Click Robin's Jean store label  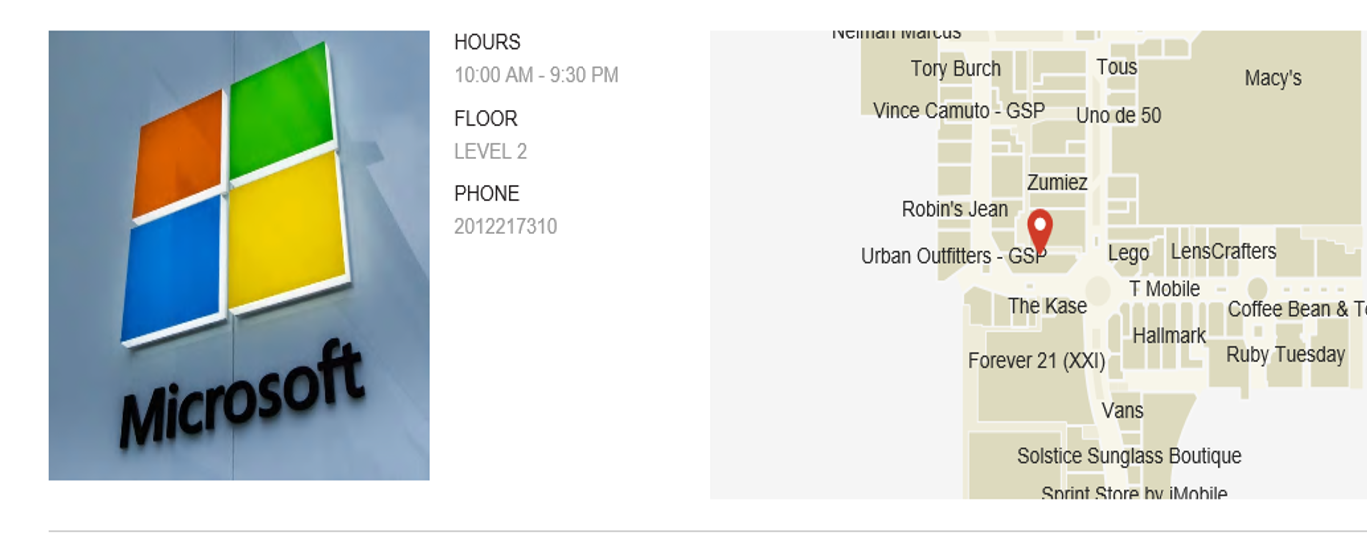[x=954, y=210]
